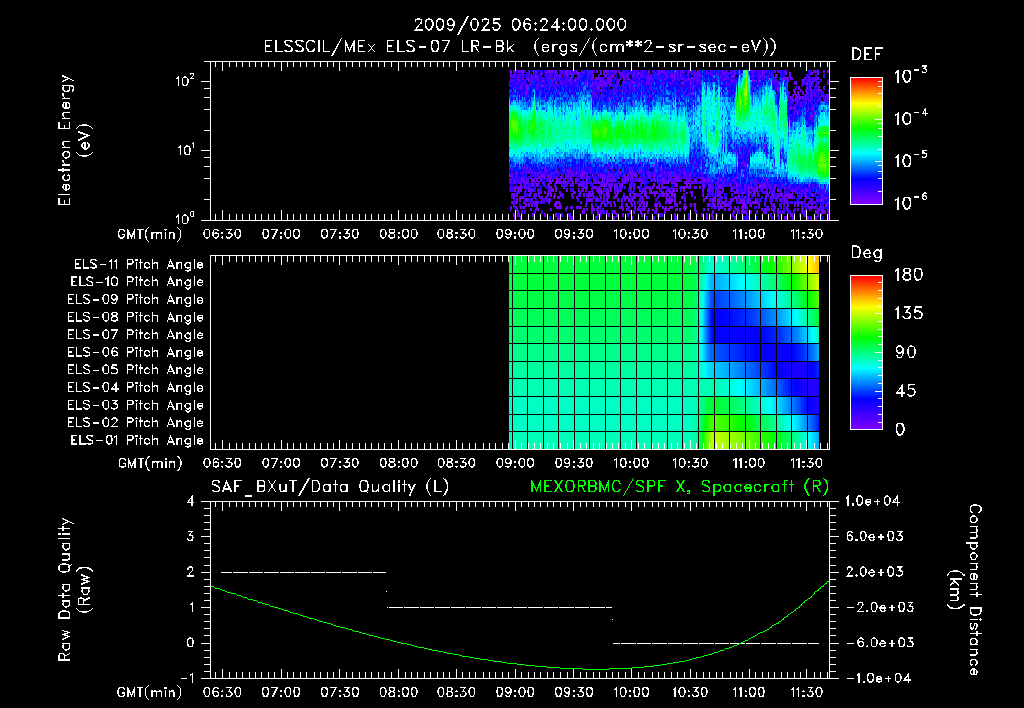This screenshot has width=1024, height=708.
Task: Click the 180 value on Deg scale
Action: [908, 275]
